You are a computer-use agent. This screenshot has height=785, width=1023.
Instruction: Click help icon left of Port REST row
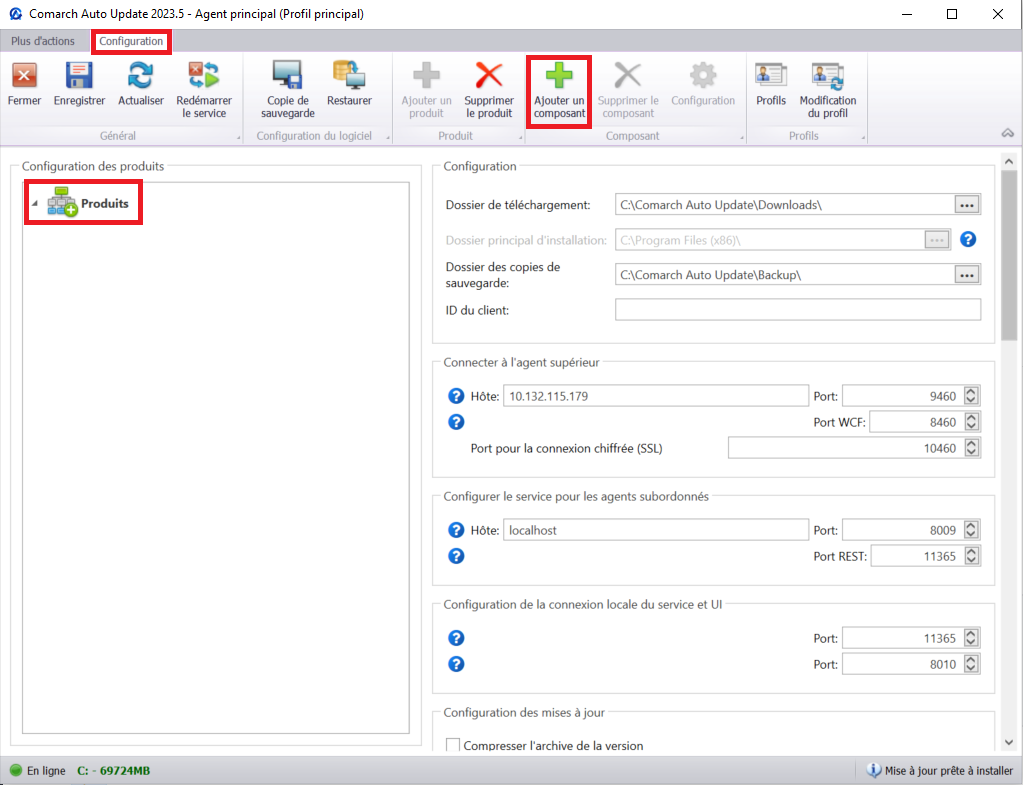click(456, 556)
